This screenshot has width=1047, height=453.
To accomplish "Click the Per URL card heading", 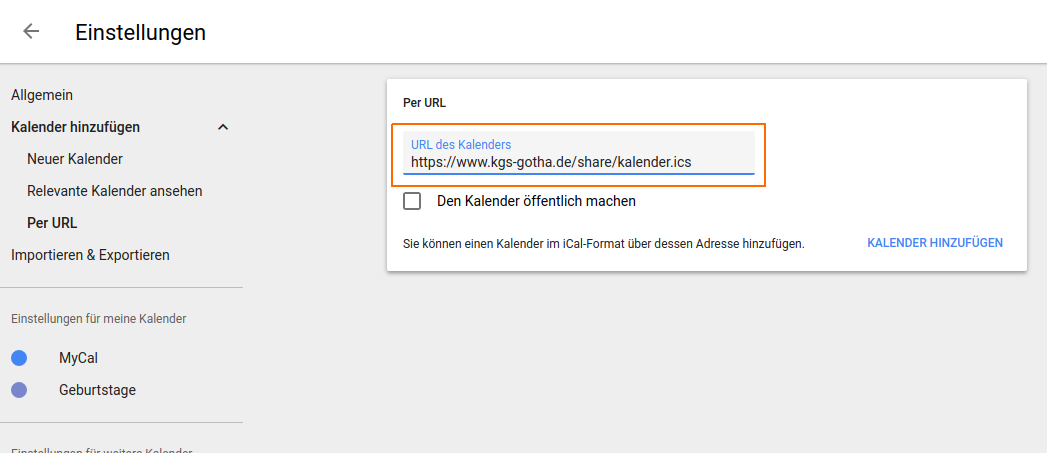I will [x=424, y=102].
